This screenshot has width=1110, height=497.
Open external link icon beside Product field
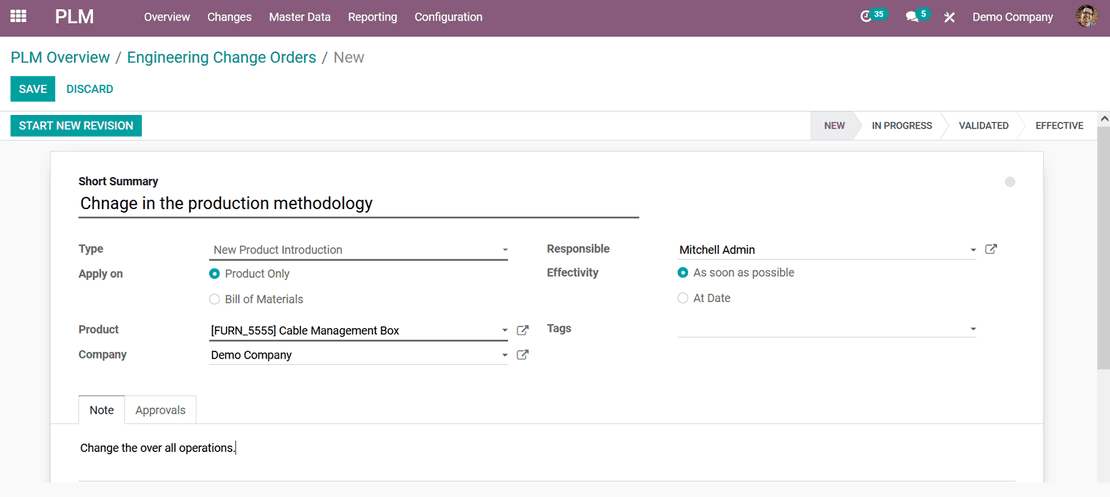tap(522, 330)
